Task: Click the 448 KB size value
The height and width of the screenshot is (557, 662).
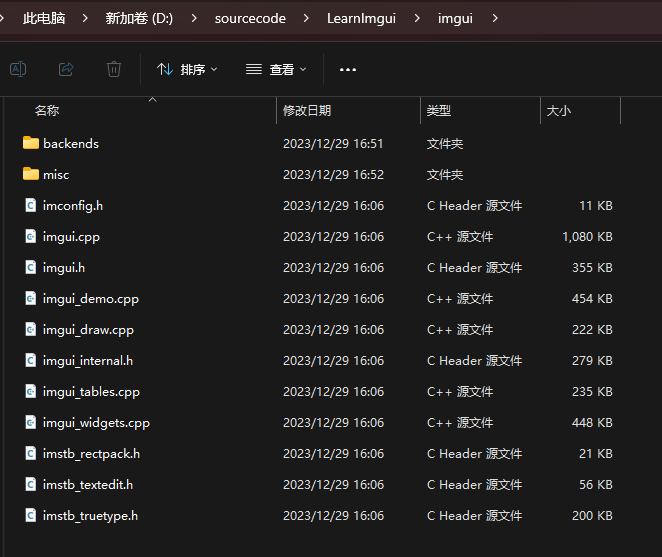Action: click(x=592, y=423)
